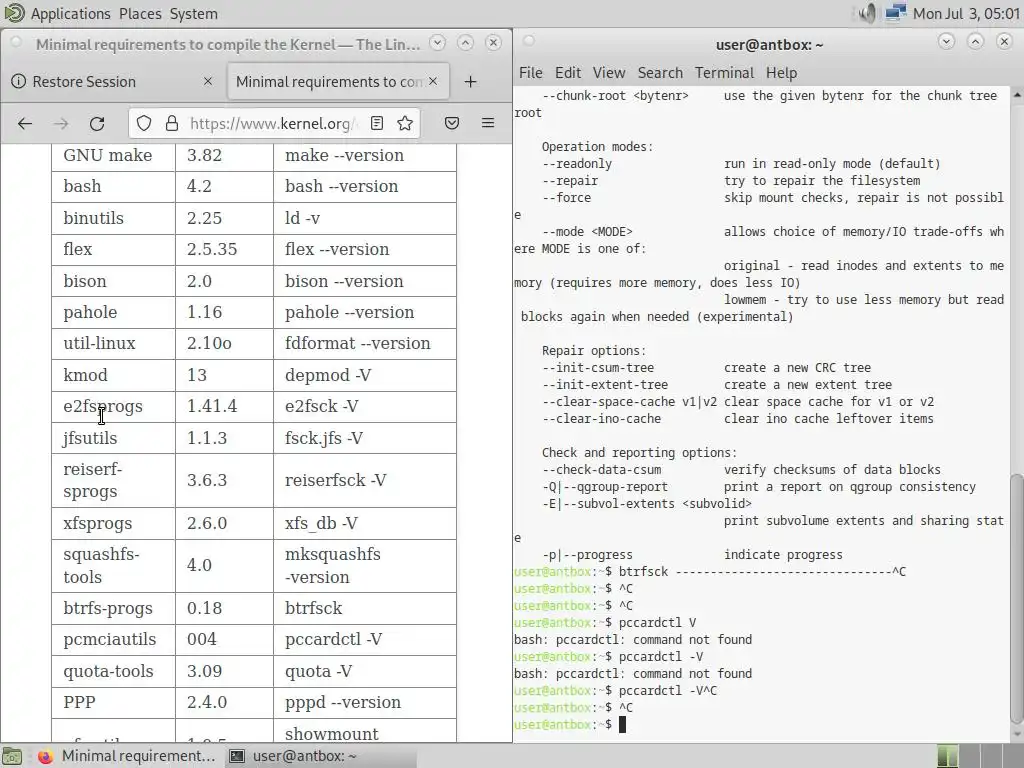Open the Places menu

[140, 14]
